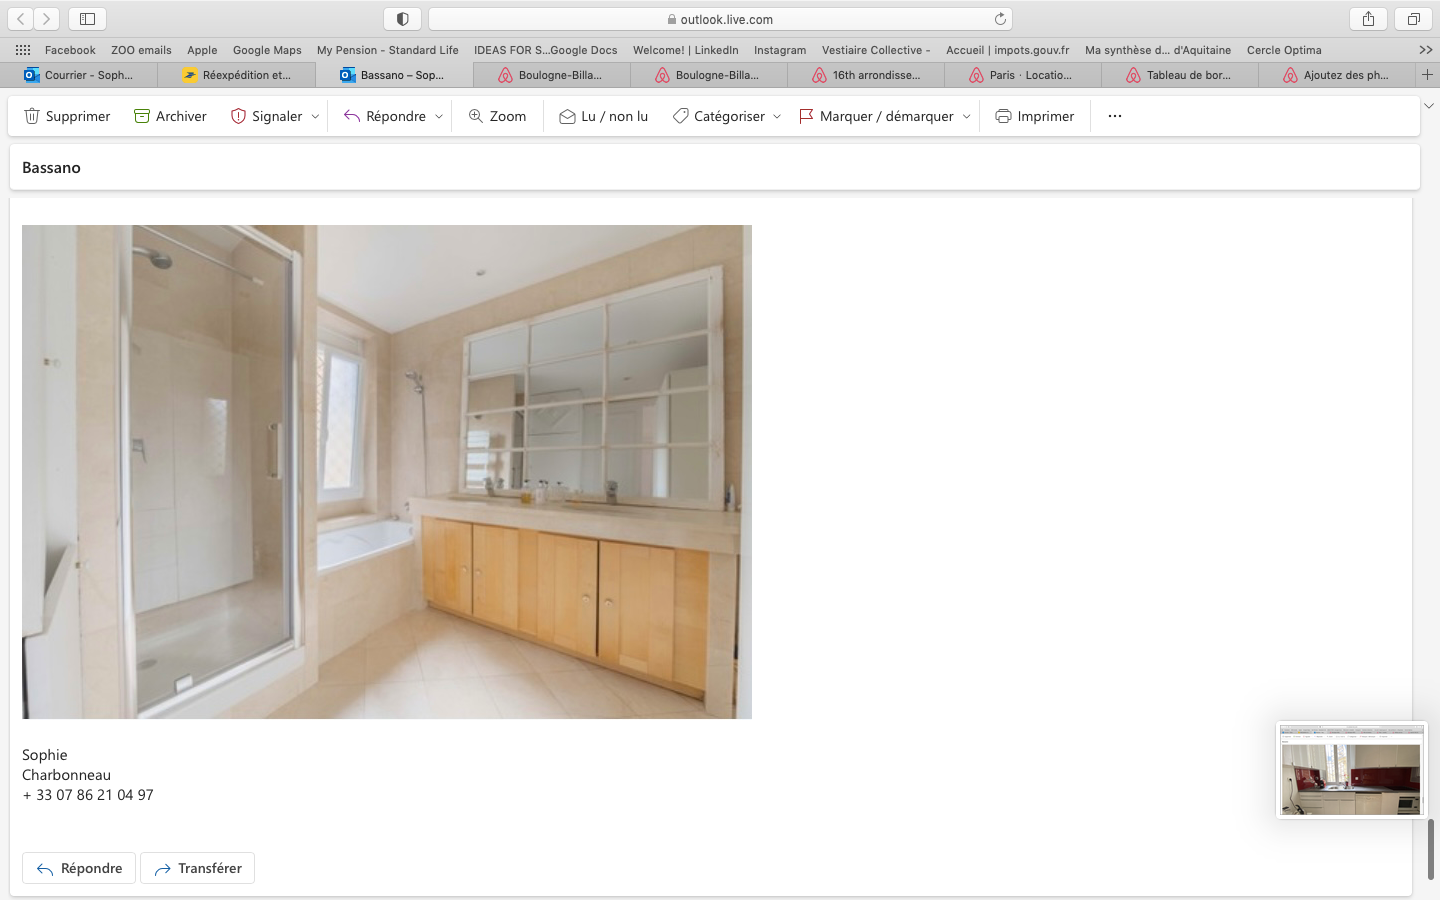Click the Supprimer trash icon
The height and width of the screenshot is (900, 1440).
coord(32,116)
